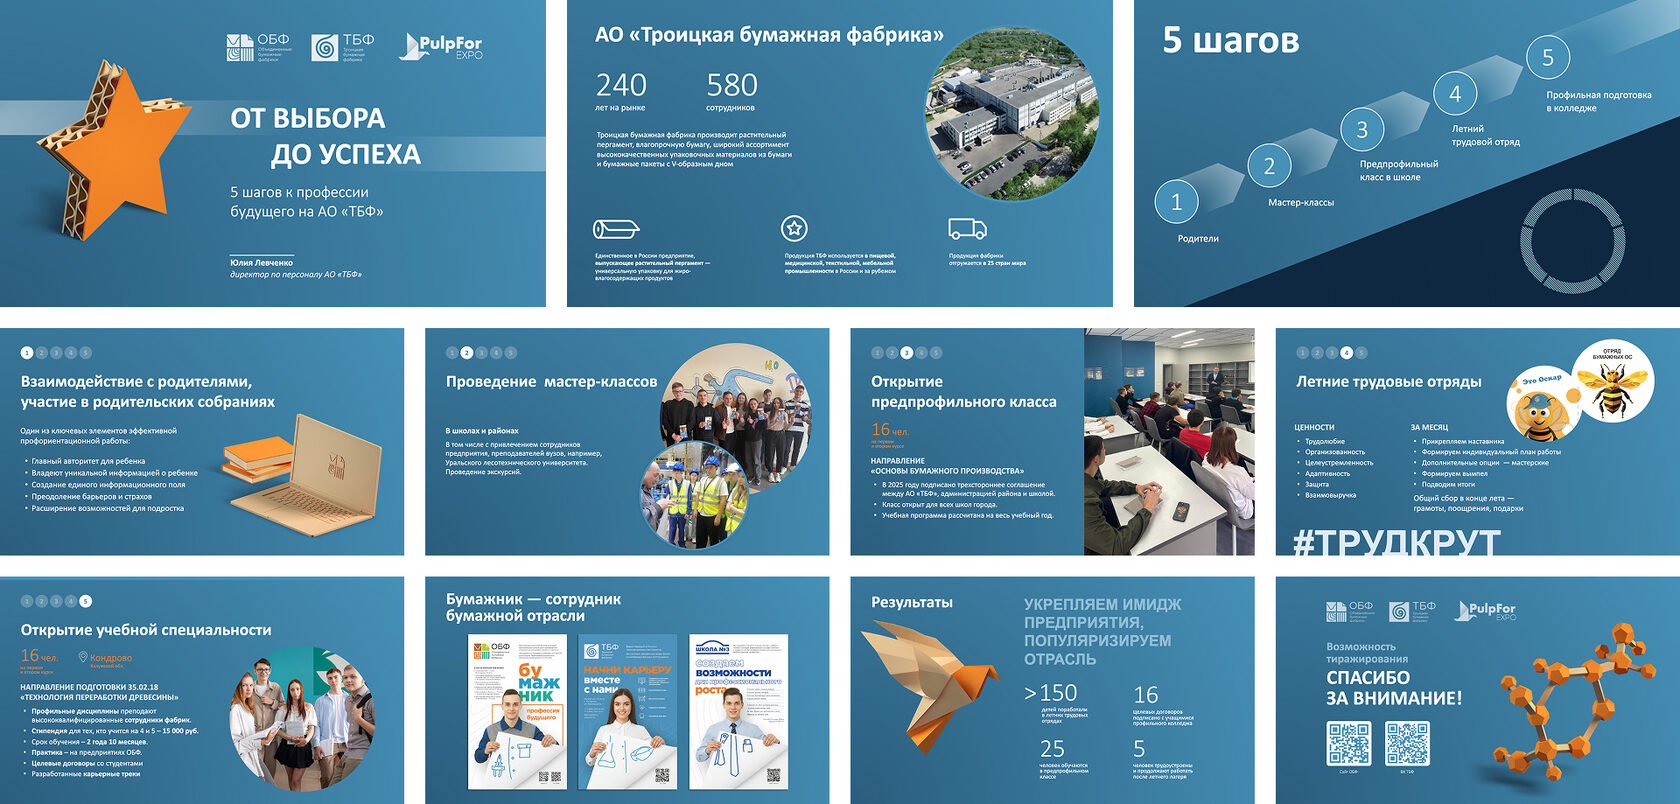Screen dimensions: 1680x804
Task: Click the stack of orange books
Action: tap(258, 458)
